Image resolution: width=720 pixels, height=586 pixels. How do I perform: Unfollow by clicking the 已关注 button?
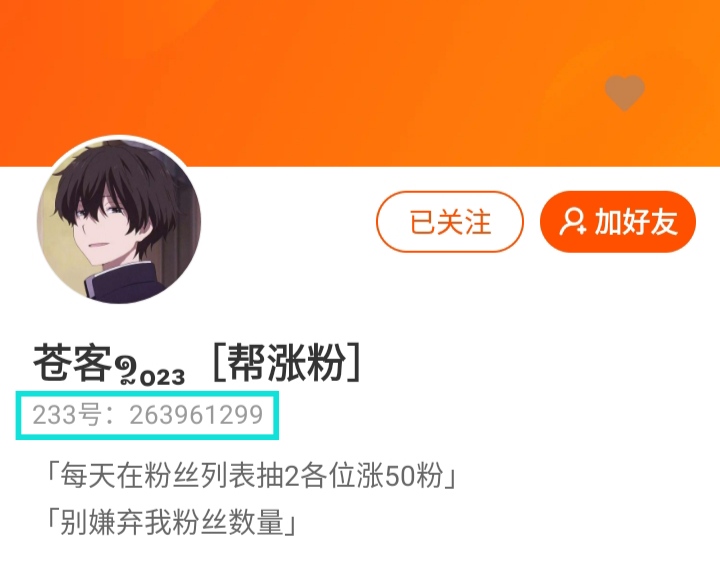(x=450, y=222)
